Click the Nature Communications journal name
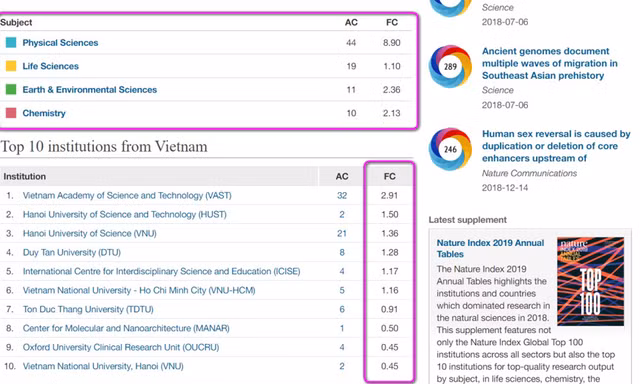 pyautogui.click(x=529, y=173)
